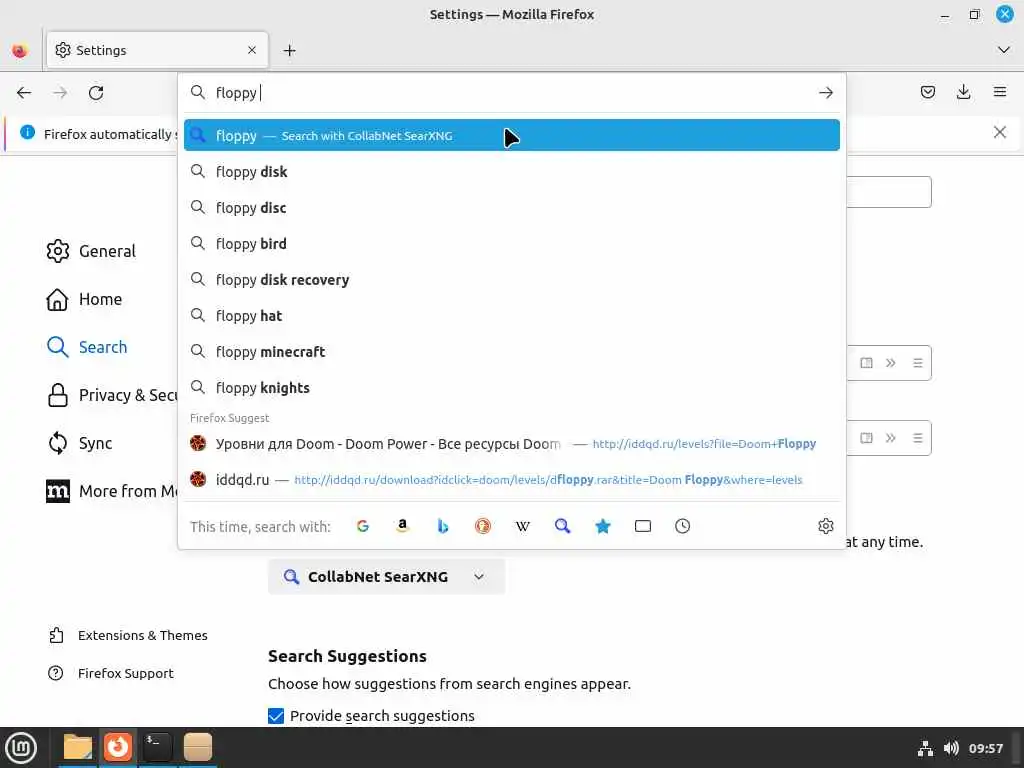Choose suggestion floppy hat
This screenshot has width=1024, height=768.
click(x=512, y=316)
